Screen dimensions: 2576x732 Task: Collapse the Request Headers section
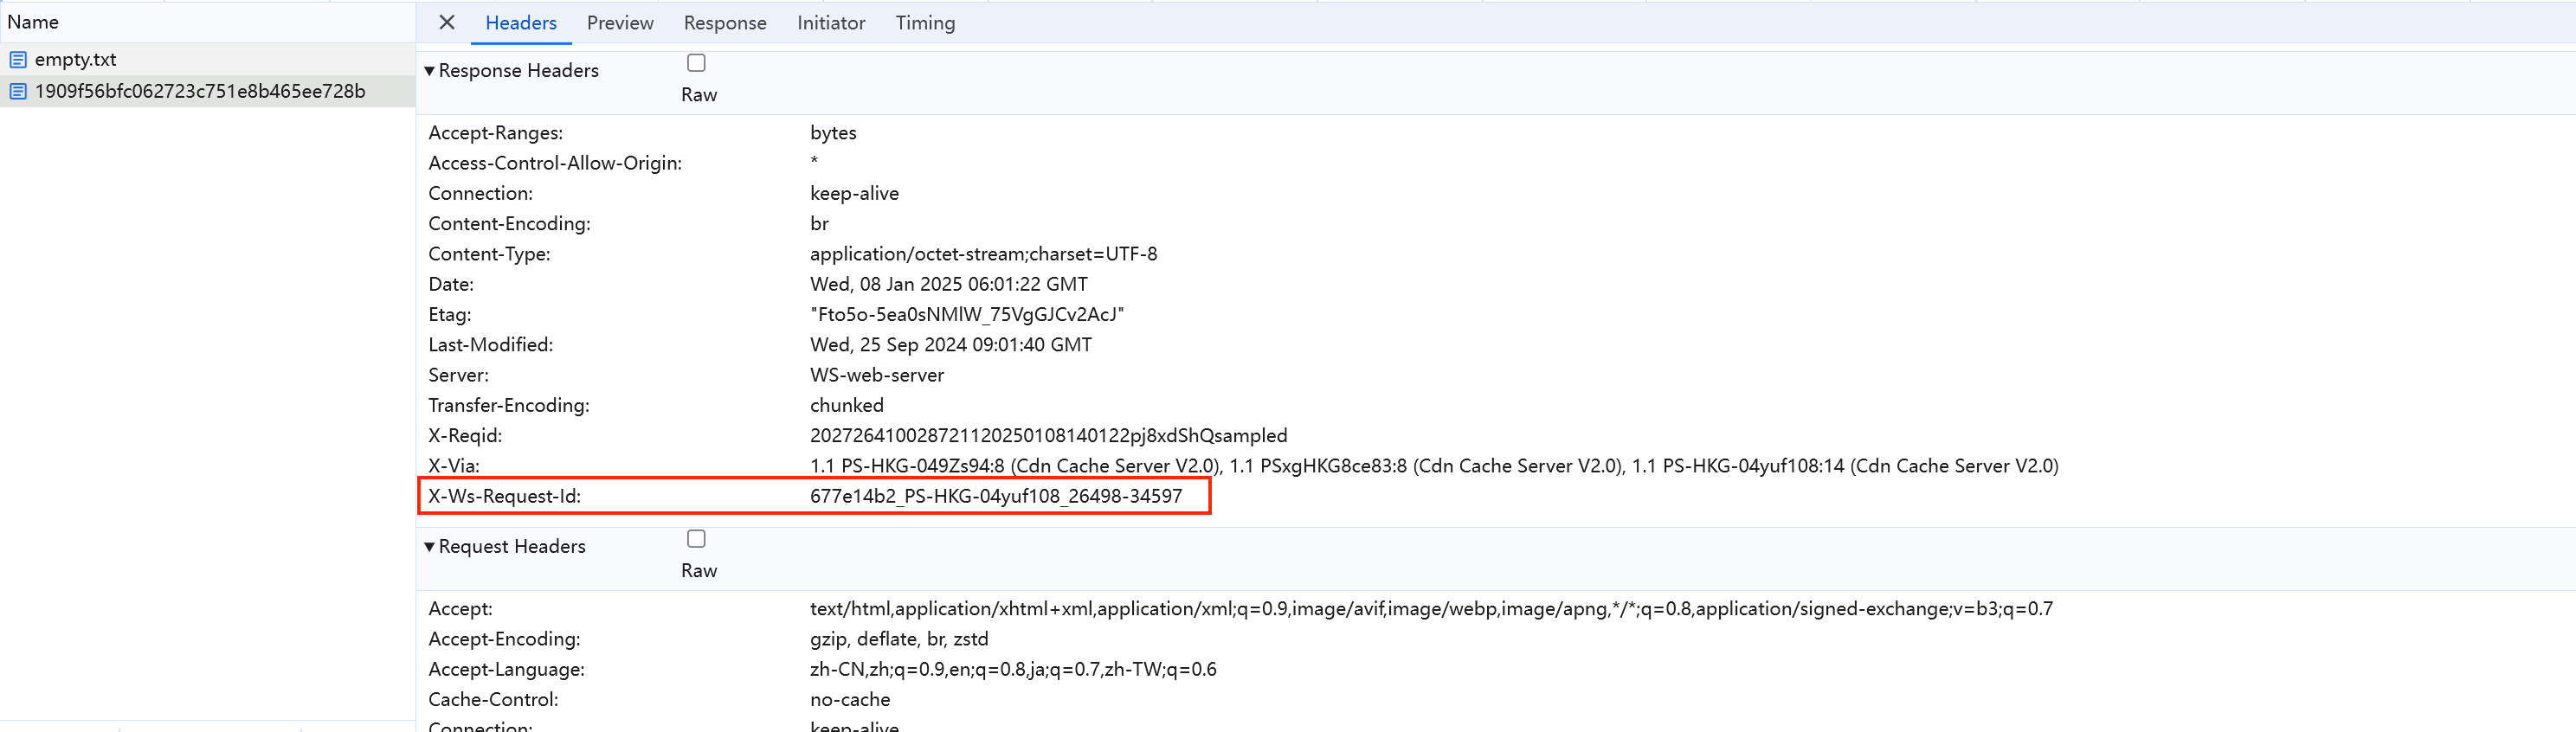click(x=430, y=547)
